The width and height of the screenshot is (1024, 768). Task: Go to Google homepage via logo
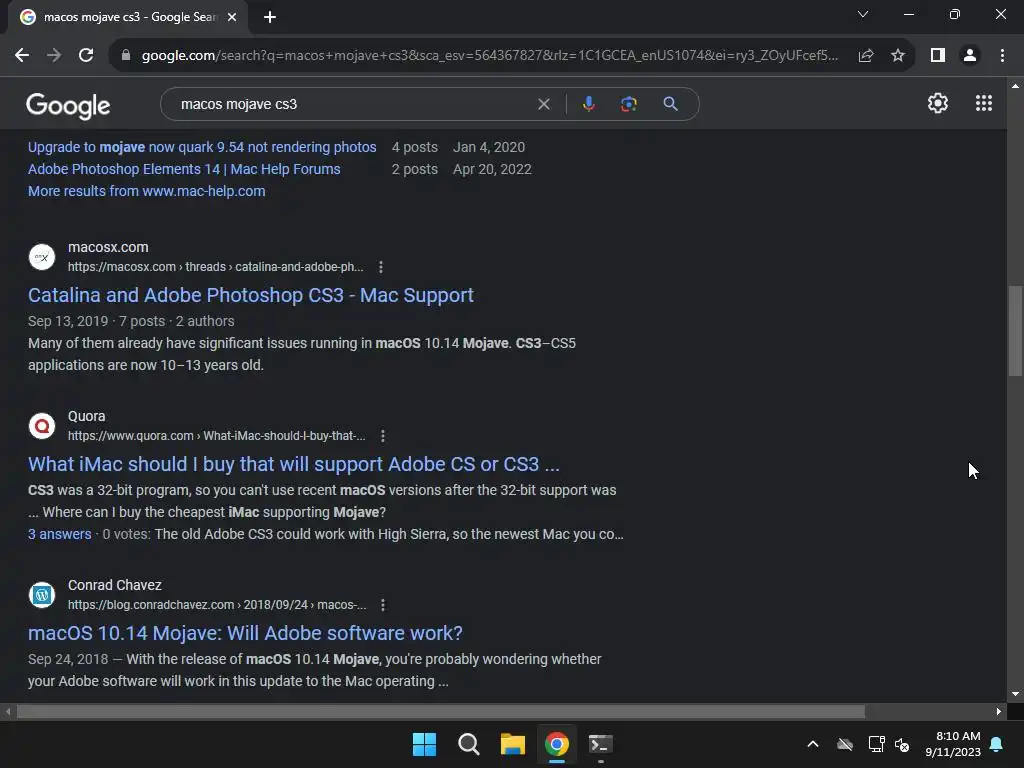(68, 104)
